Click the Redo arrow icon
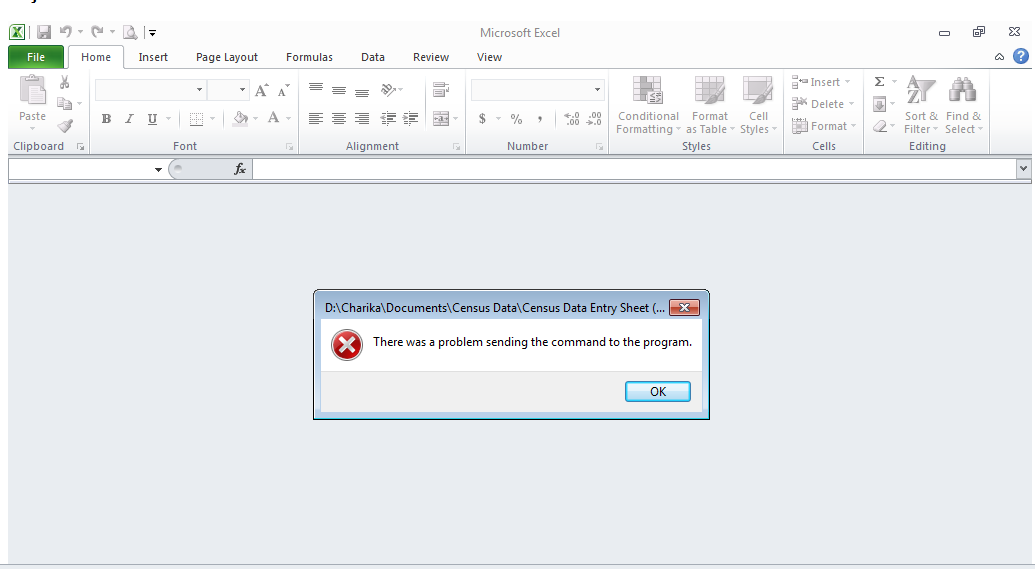1035x569 pixels. (98, 32)
